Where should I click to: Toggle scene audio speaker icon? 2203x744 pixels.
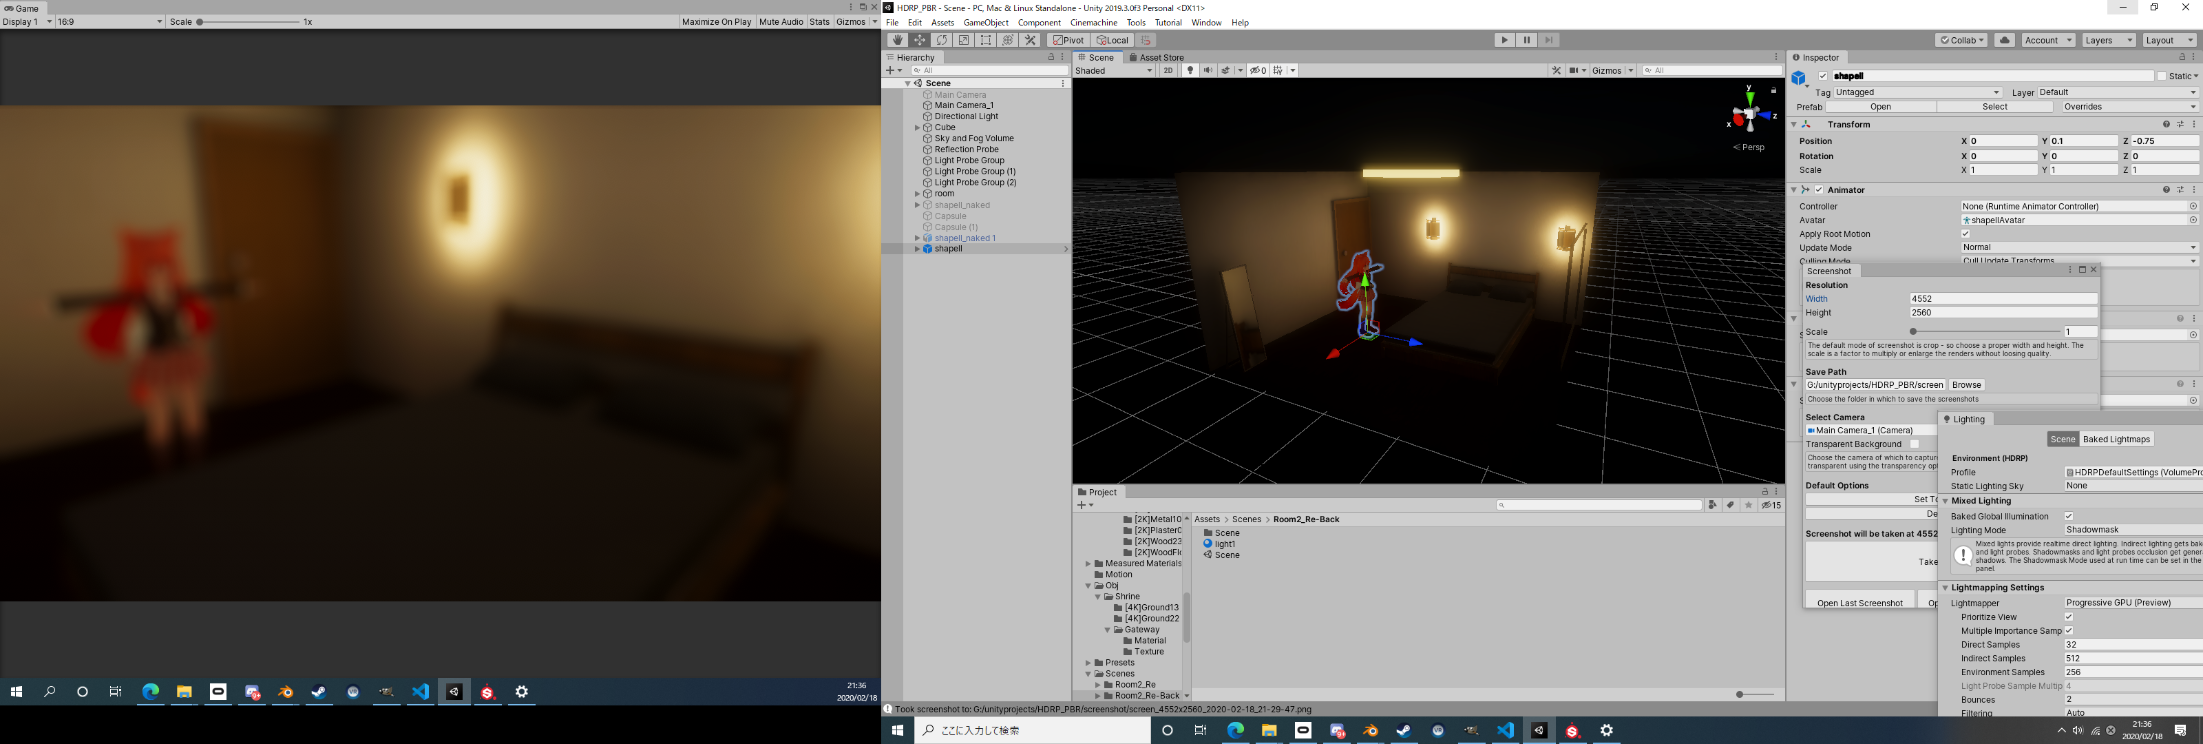click(1208, 70)
